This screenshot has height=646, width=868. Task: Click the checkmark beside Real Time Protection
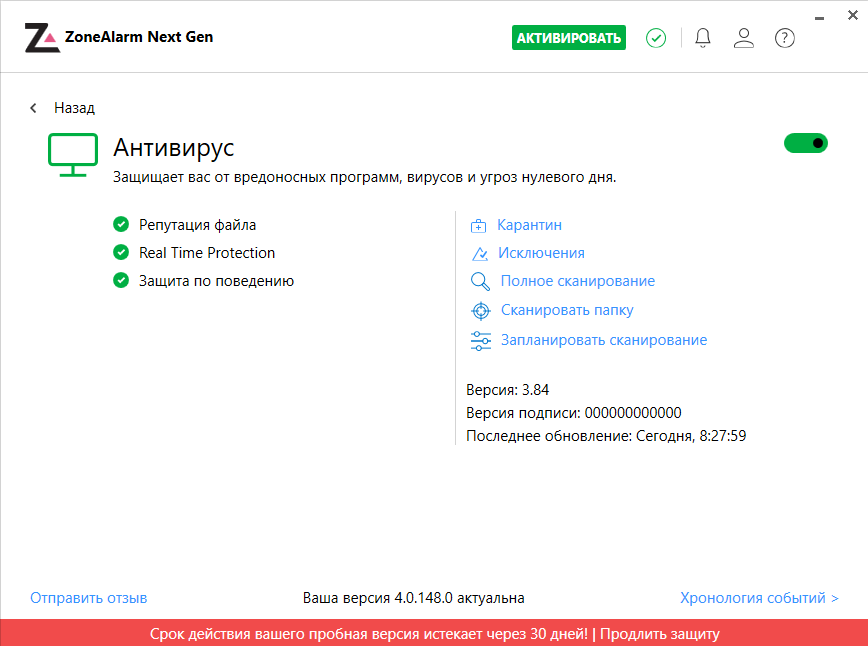121,252
